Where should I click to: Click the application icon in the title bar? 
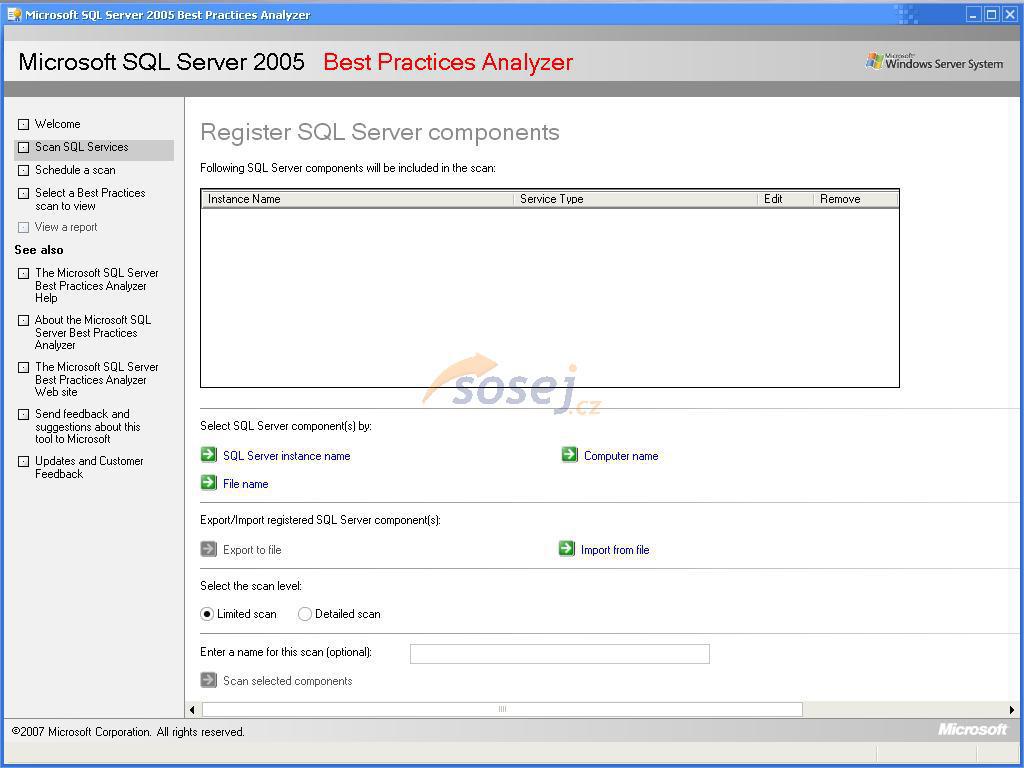[x=14, y=14]
